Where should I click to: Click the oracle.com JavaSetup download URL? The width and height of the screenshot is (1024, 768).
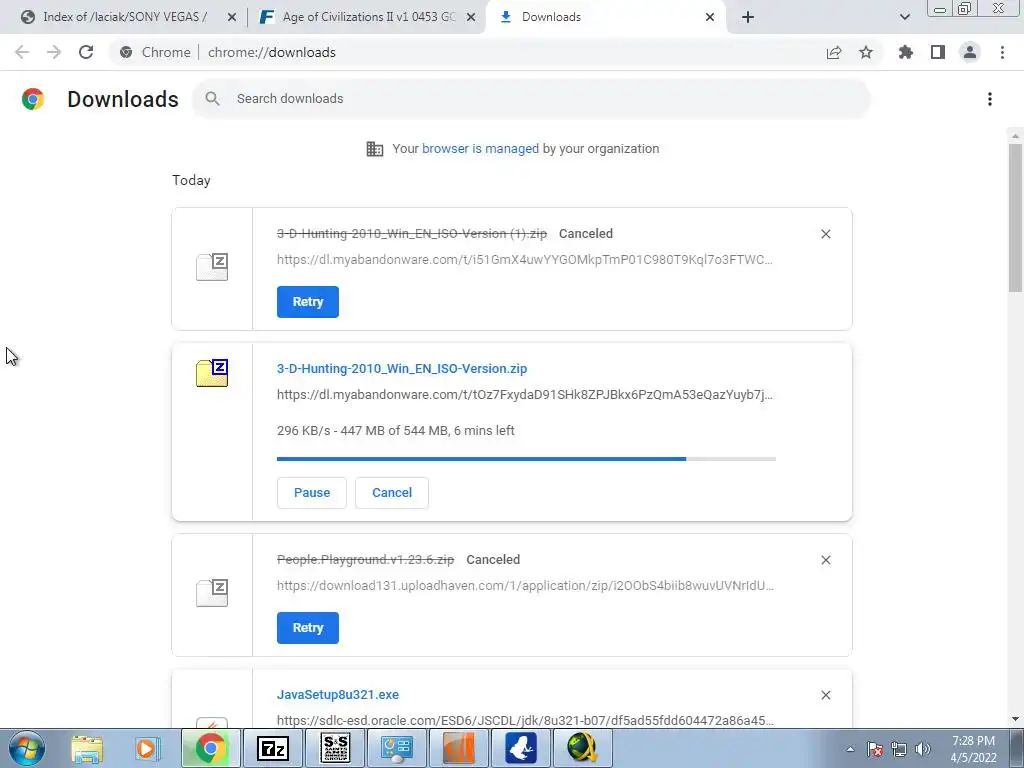click(x=525, y=720)
